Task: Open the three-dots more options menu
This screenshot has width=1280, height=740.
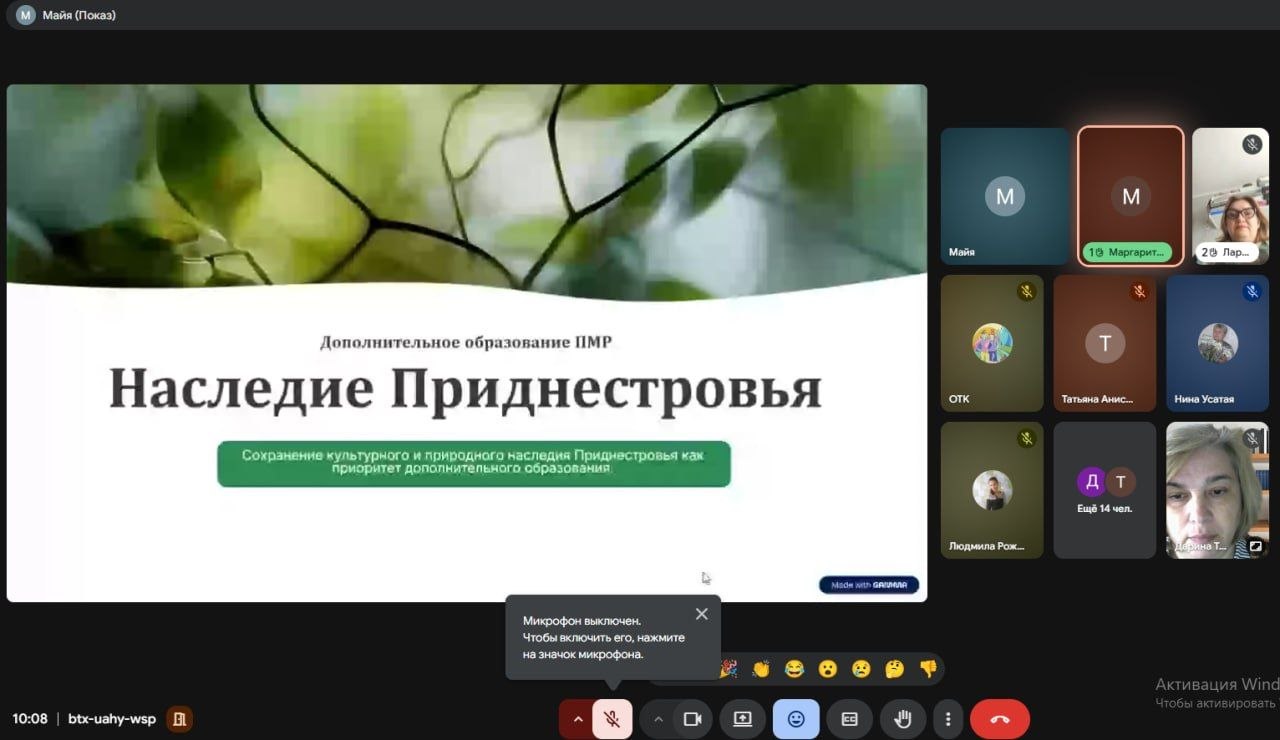Action: (x=947, y=719)
